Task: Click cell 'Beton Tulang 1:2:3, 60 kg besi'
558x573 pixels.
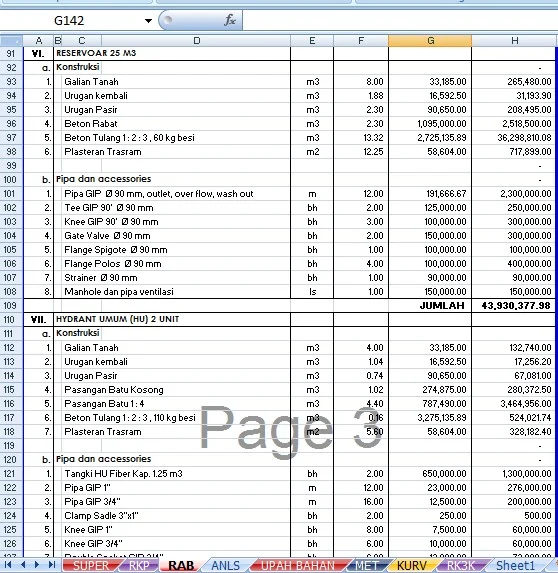Action: (129, 138)
